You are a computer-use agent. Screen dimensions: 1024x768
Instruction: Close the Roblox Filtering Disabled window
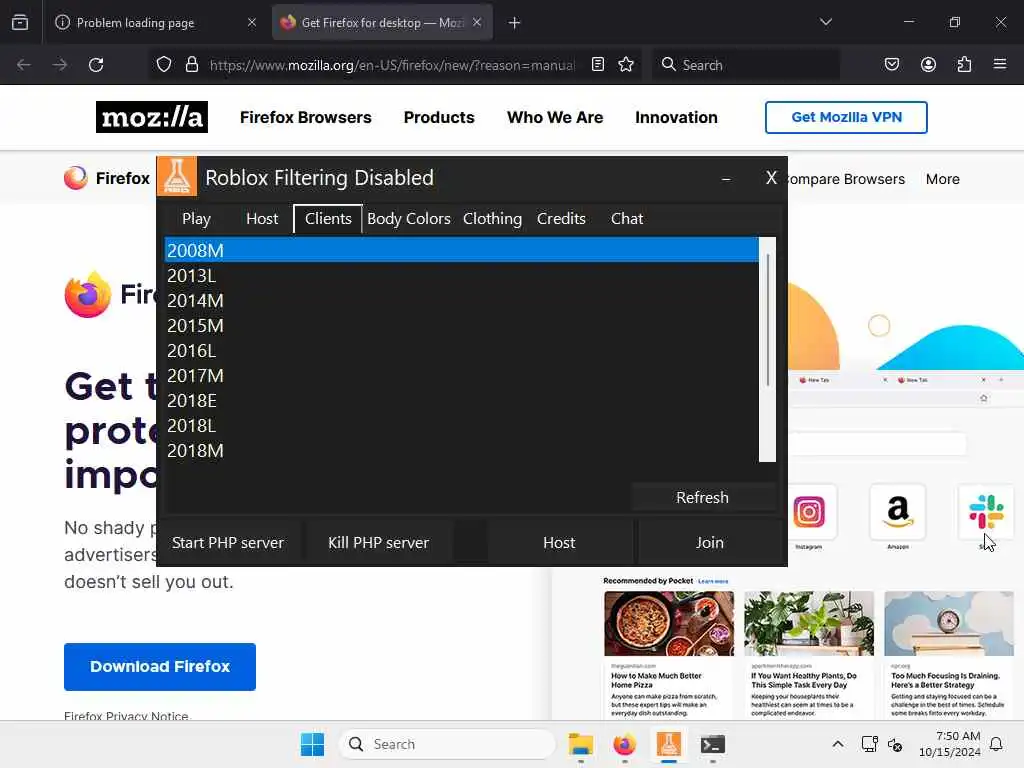(x=771, y=178)
